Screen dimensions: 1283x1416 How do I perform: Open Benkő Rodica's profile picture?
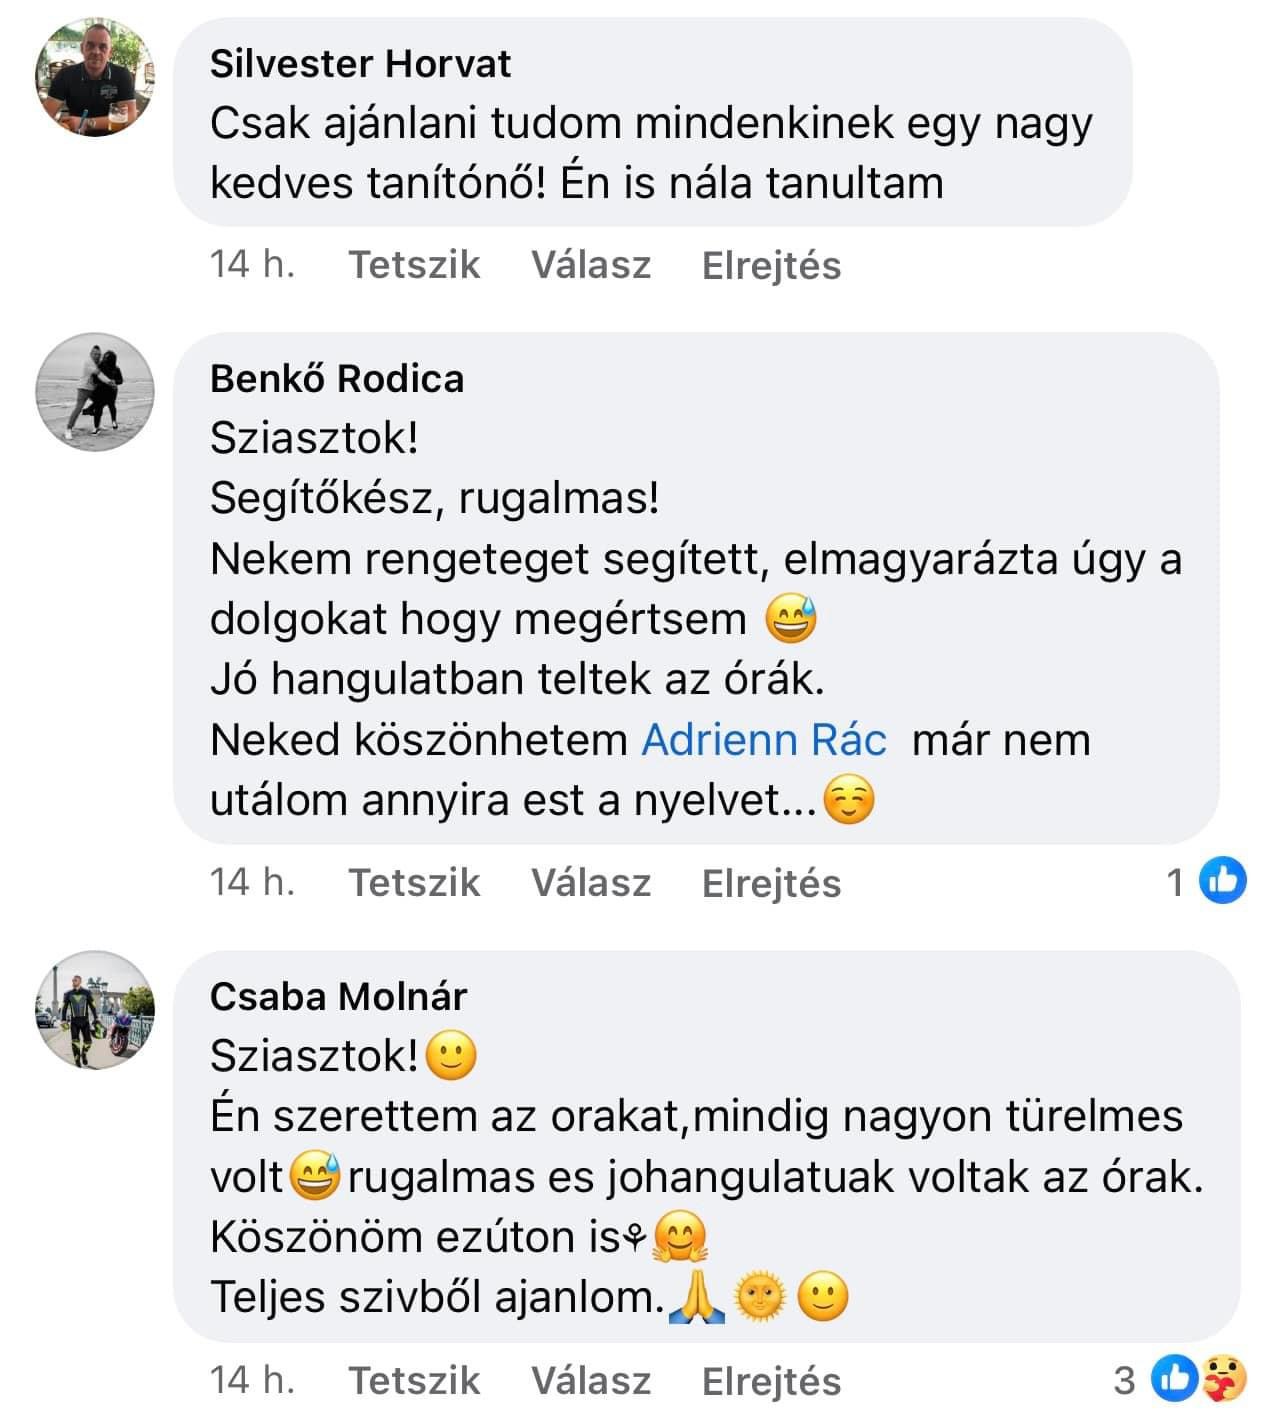click(x=95, y=392)
